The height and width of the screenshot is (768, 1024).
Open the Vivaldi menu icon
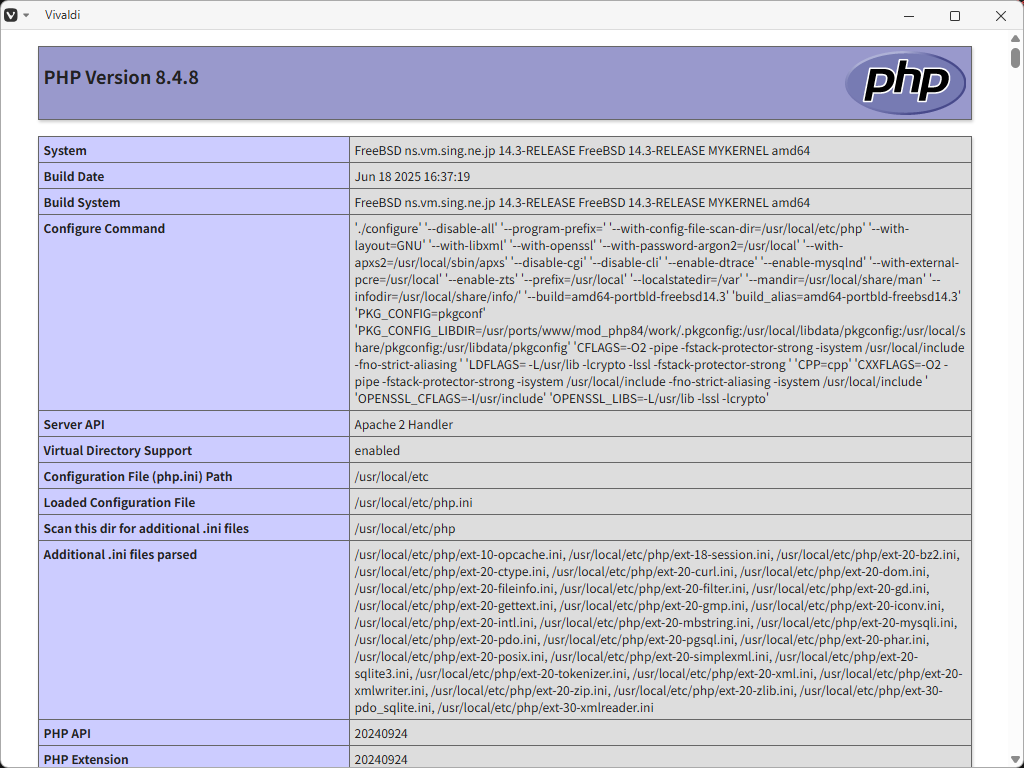click(x=10, y=15)
